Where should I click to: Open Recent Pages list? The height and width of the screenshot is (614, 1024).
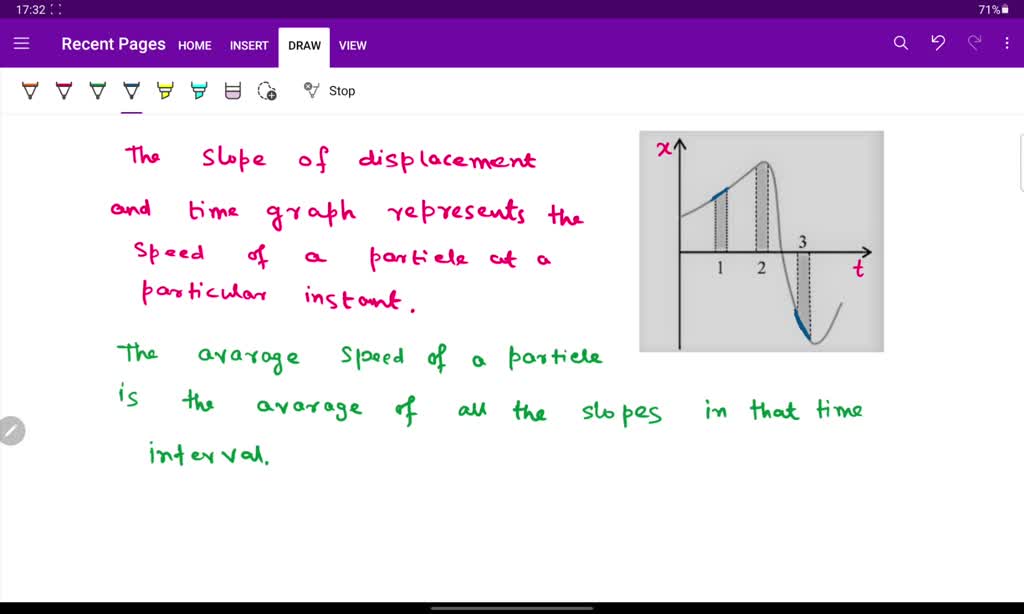pyautogui.click(x=113, y=44)
